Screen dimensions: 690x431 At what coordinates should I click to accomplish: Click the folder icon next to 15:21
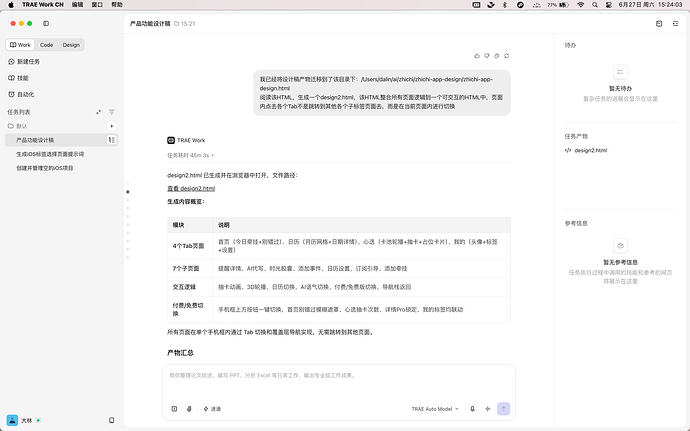(x=176, y=24)
